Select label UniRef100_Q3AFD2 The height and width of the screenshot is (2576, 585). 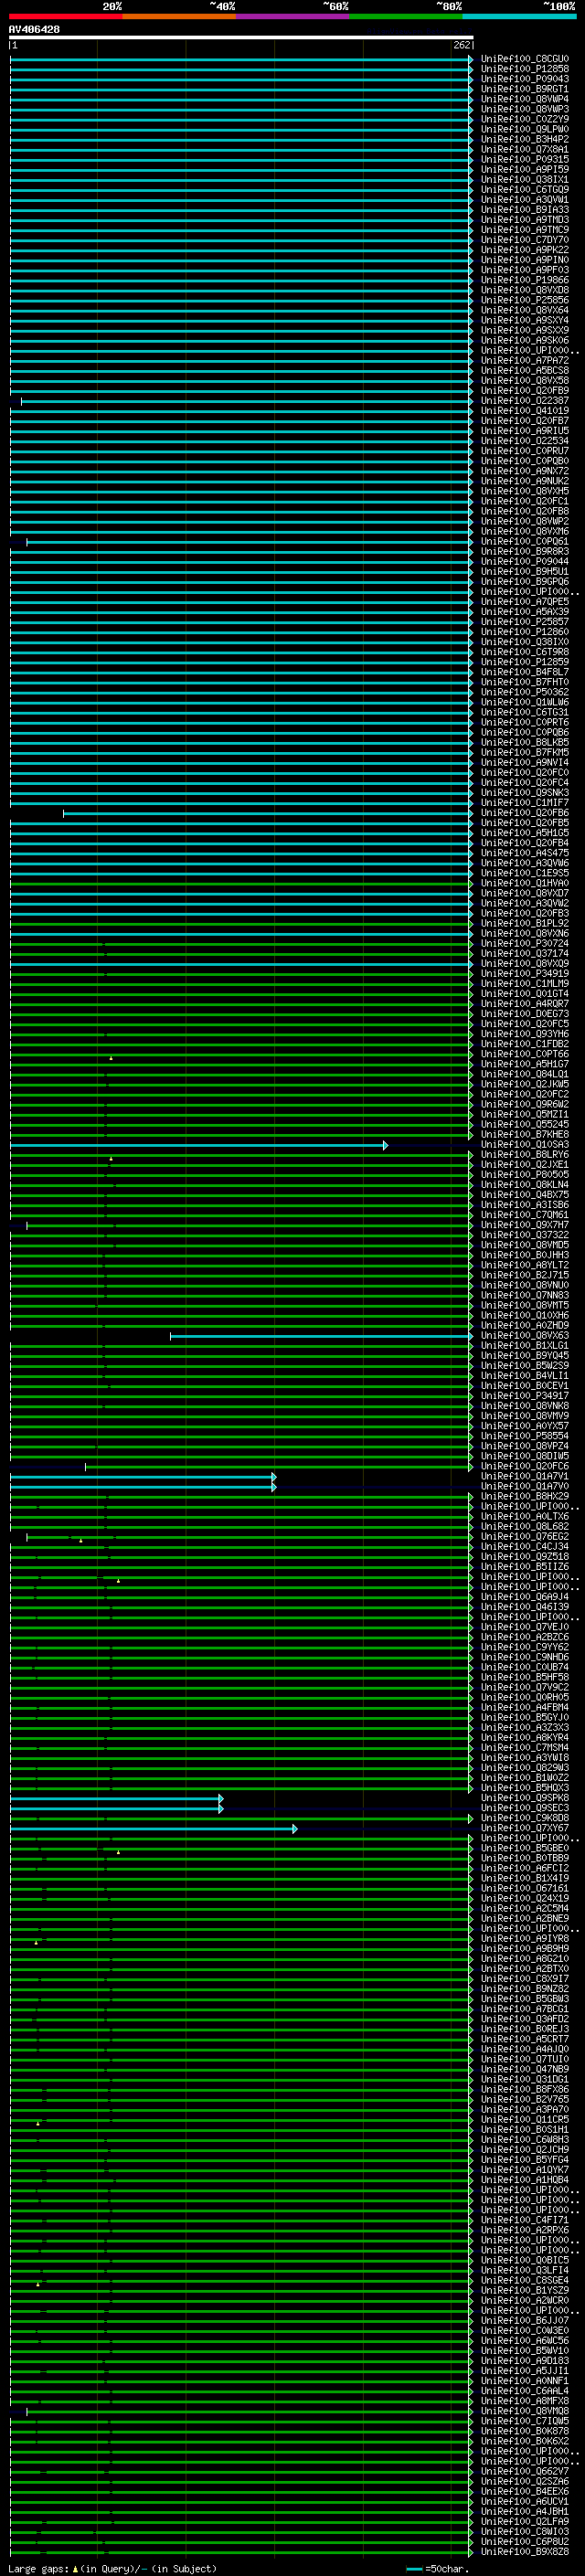pos(525,2019)
